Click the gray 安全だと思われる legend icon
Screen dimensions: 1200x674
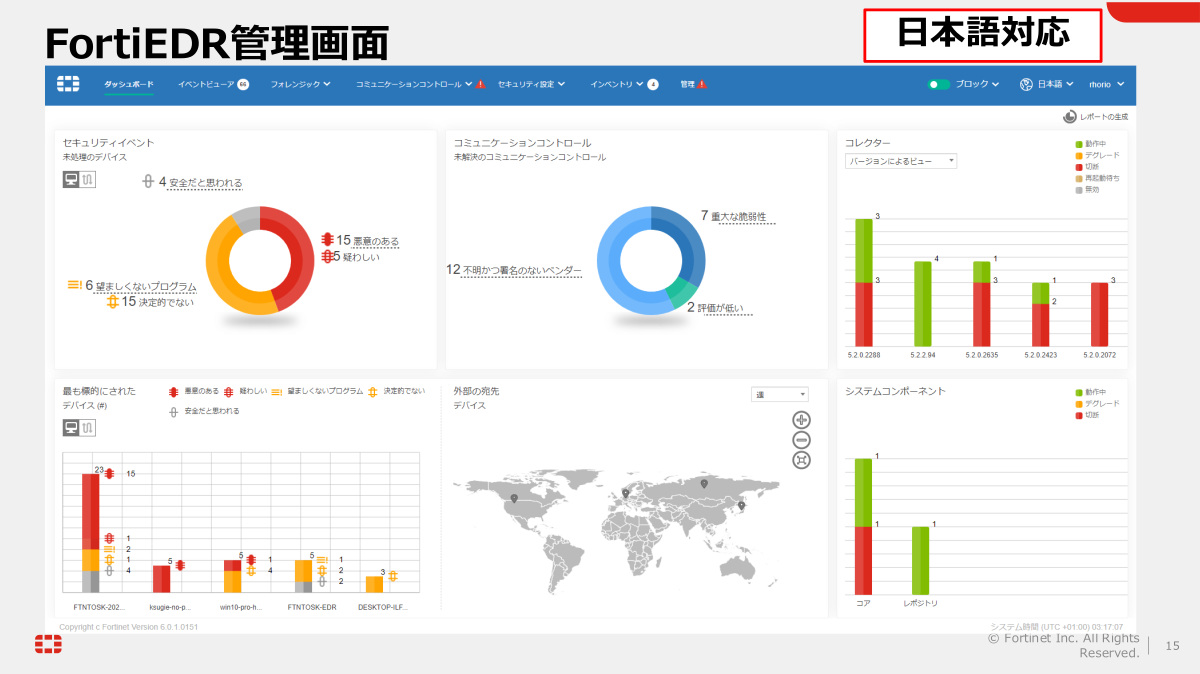point(174,411)
